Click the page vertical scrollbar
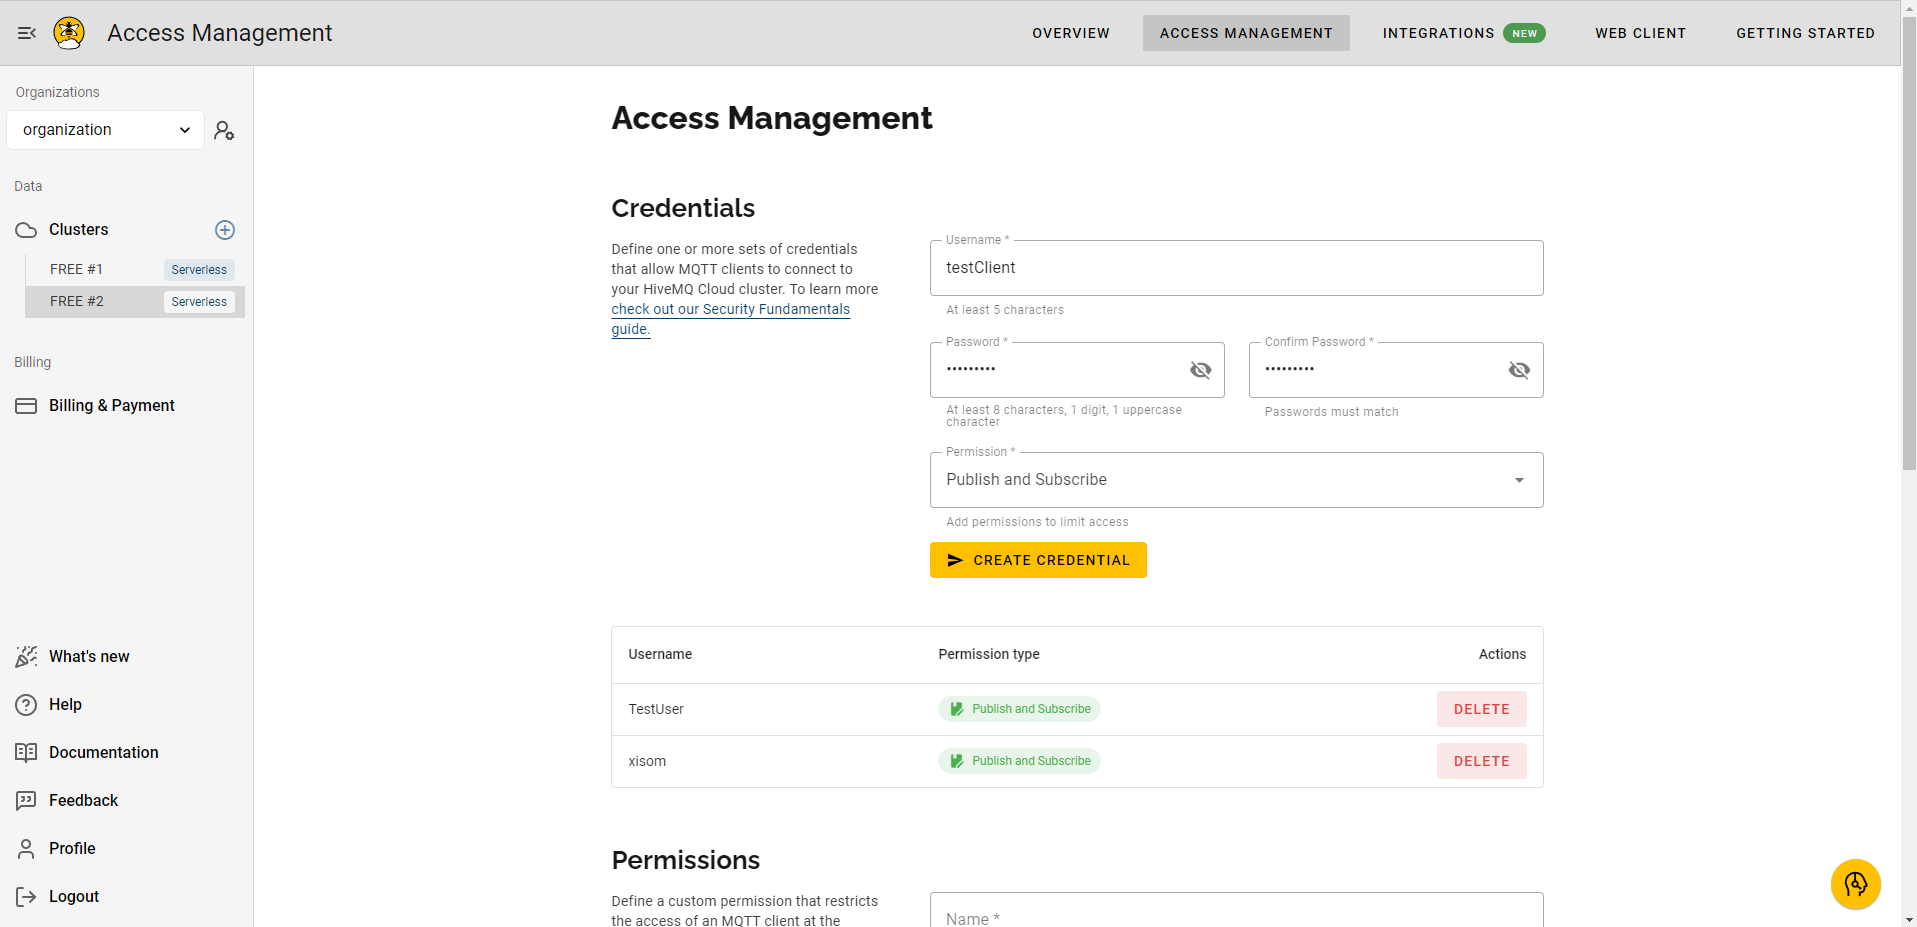 point(1909,245)
